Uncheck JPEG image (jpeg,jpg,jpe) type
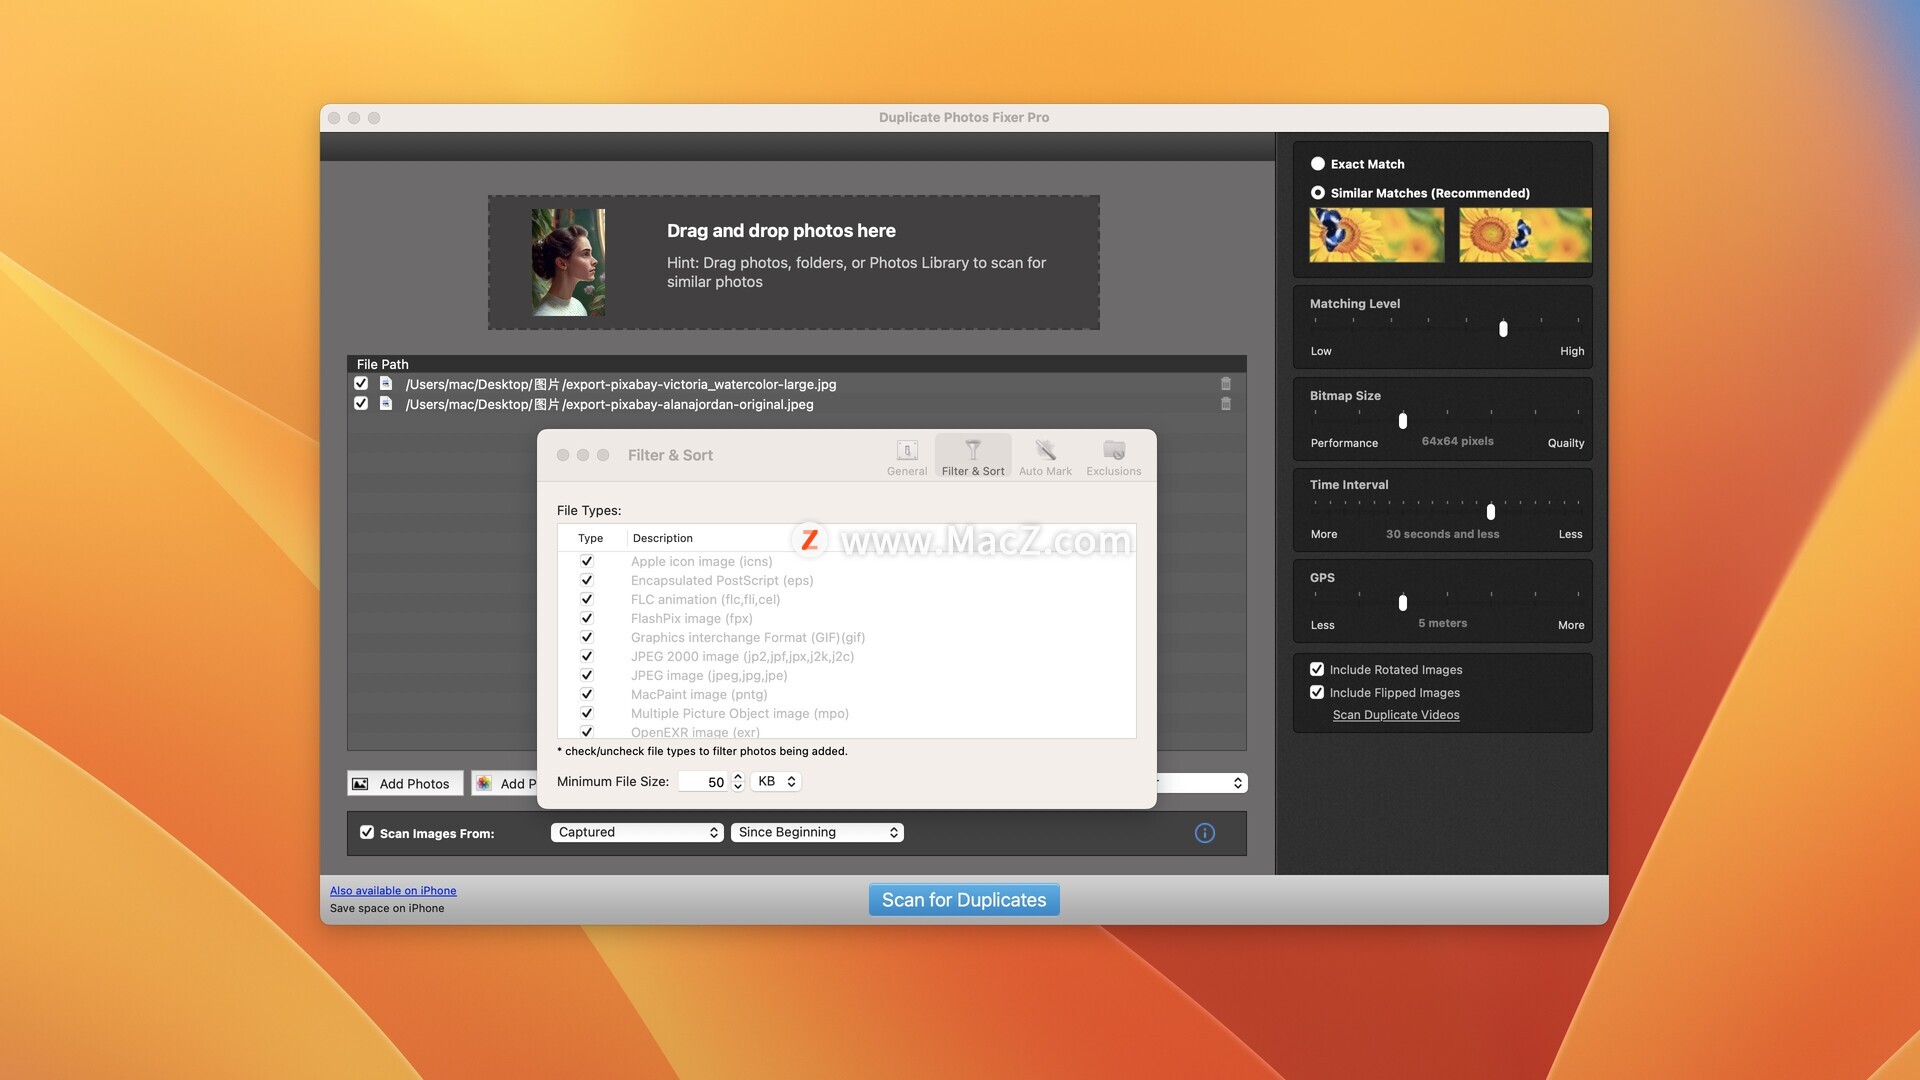 587,676
